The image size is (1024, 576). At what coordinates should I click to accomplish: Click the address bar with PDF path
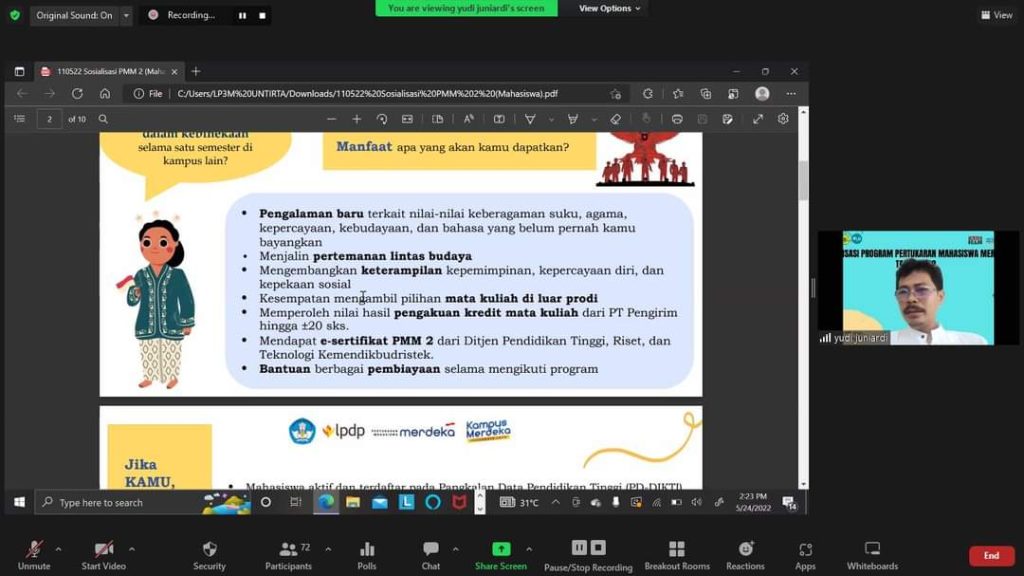coord(367,94)
